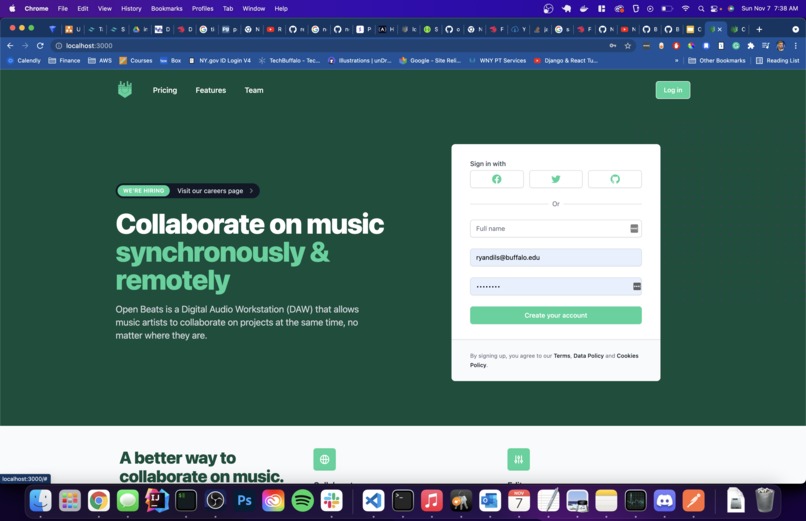Open Discord from the Dock
Screen dimensions: 806x521
pos(664,500)
